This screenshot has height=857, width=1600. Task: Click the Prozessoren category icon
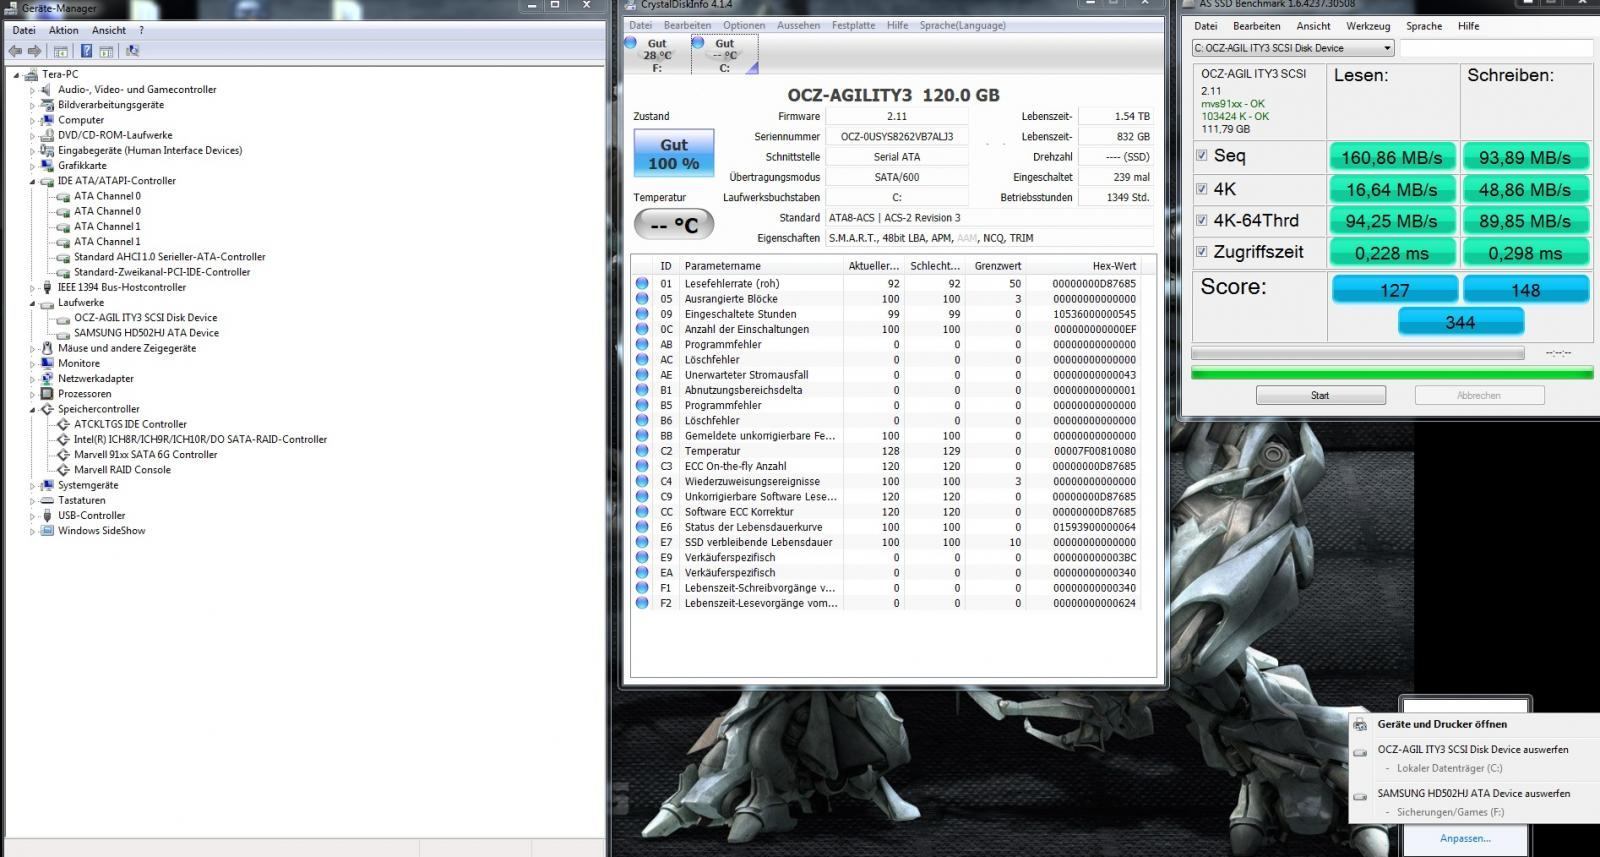click(47, 394)
